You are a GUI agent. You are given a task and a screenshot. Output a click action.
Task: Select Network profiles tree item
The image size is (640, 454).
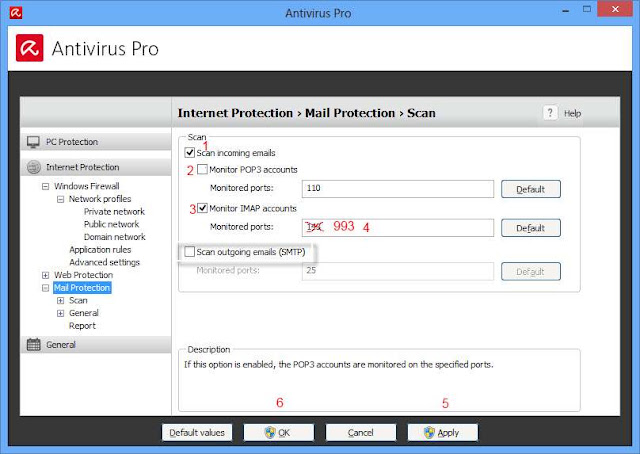click(100, 199)
